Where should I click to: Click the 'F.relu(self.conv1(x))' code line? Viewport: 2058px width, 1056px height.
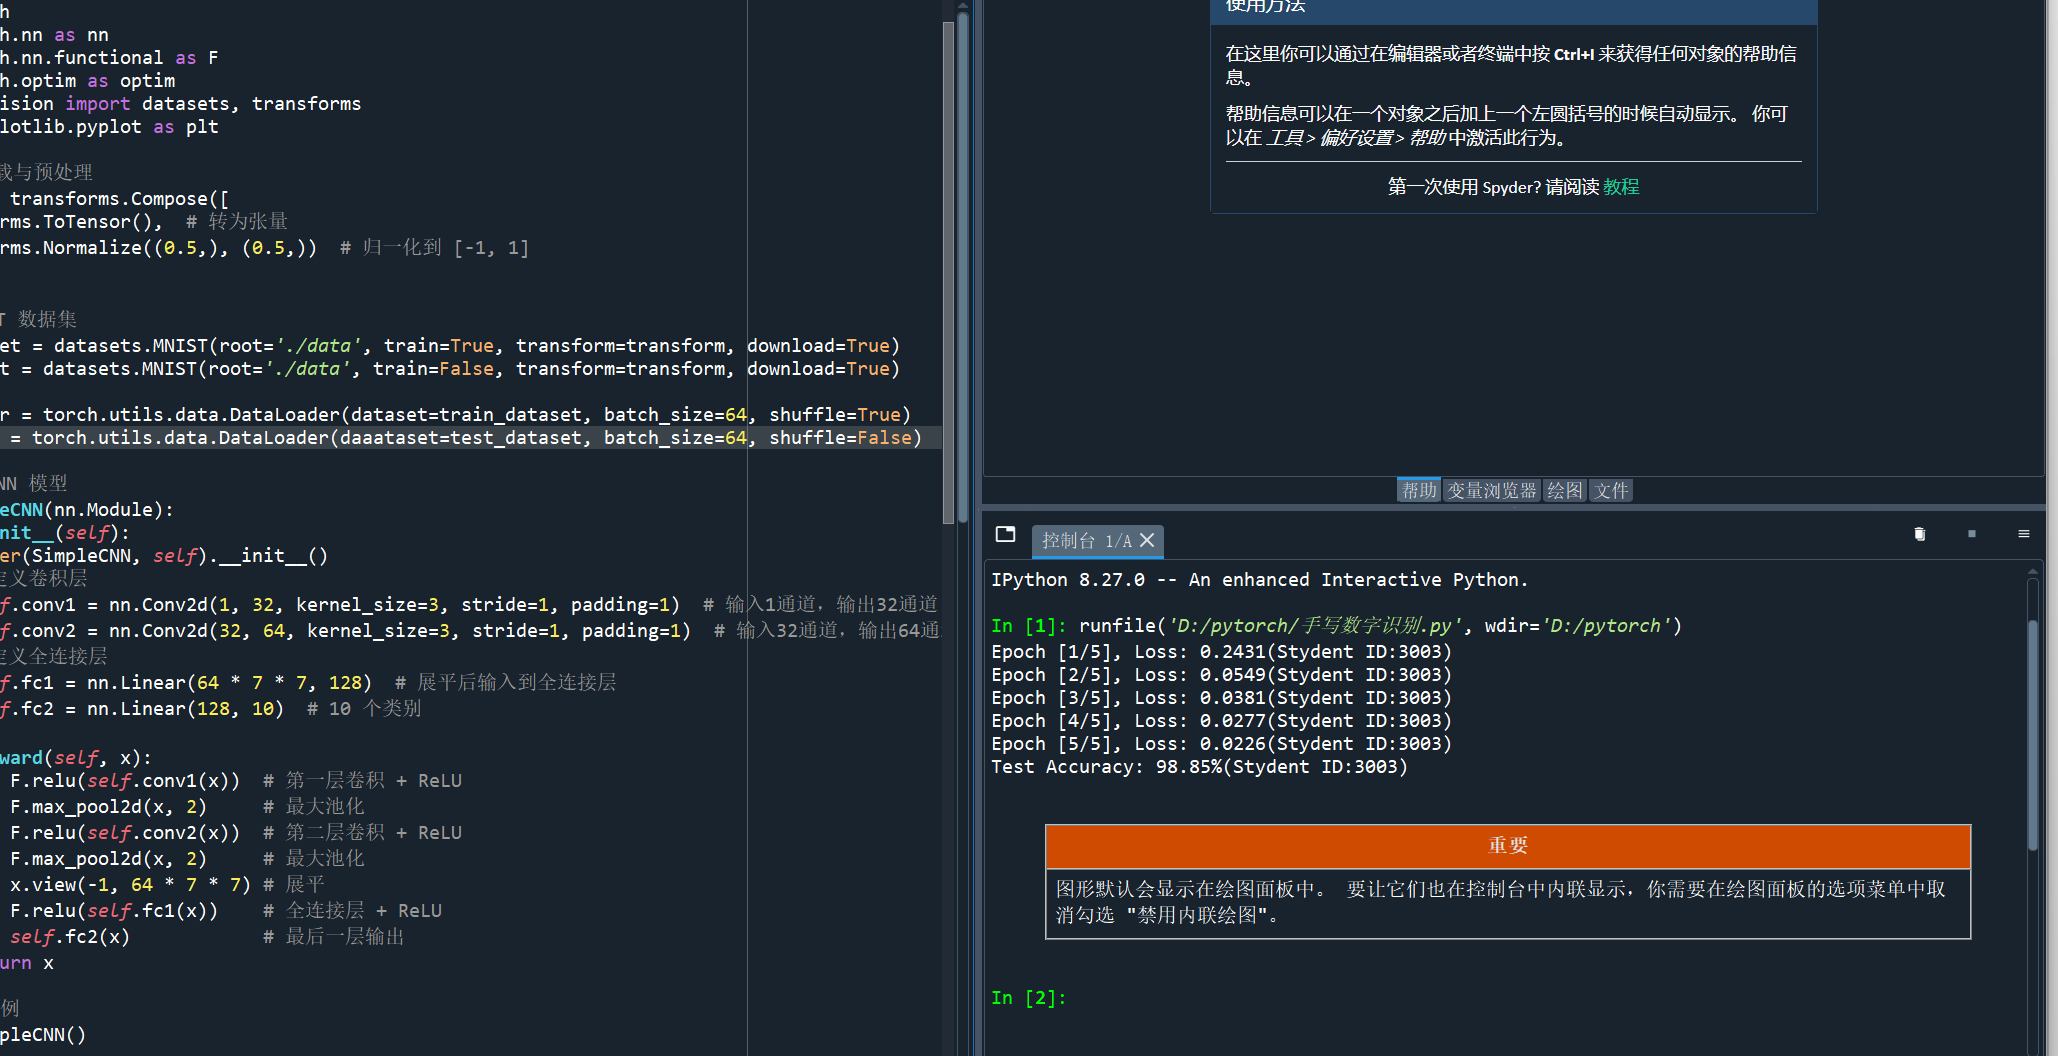tap(236, 781)
